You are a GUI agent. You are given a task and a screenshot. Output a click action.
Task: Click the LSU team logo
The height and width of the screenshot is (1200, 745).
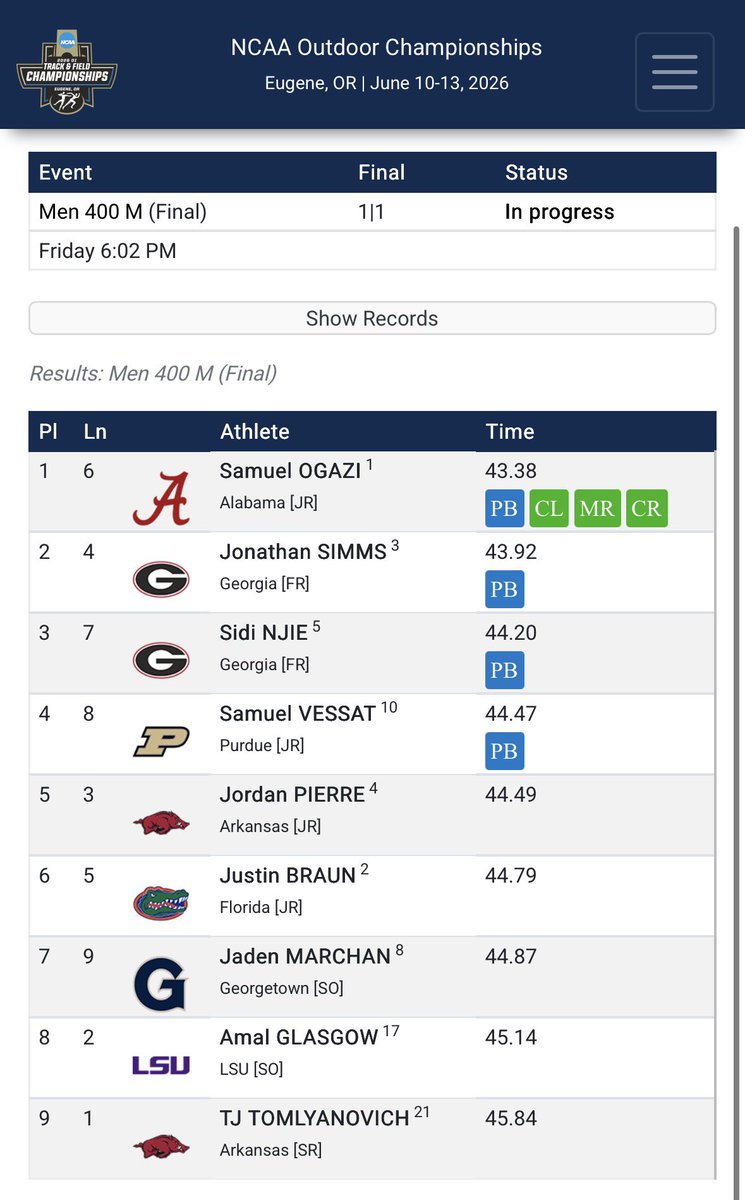(x=161, y=1065)
